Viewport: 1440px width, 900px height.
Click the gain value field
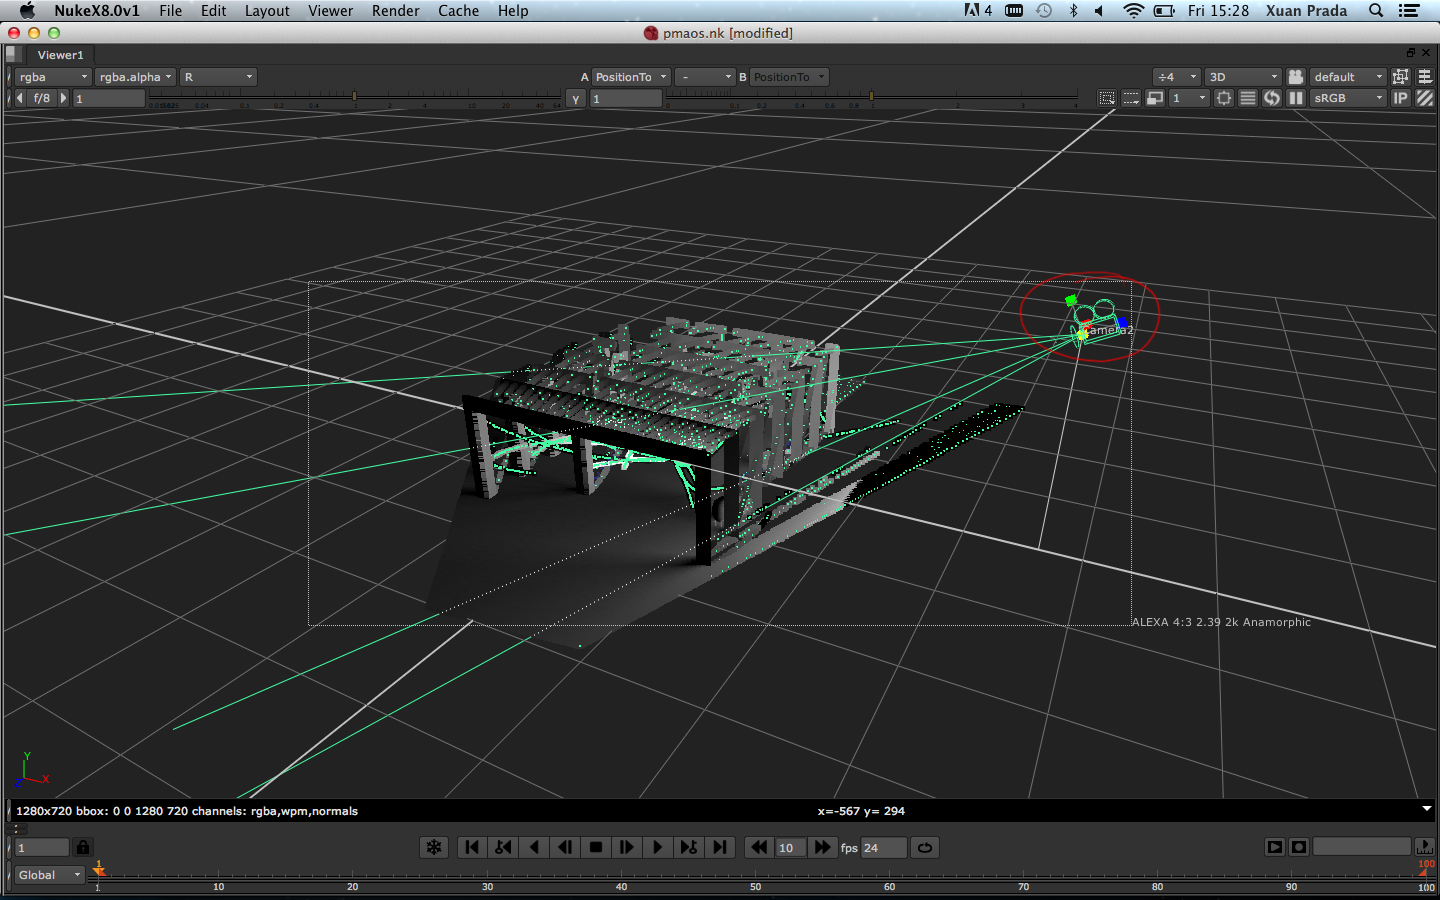(109, 99)
